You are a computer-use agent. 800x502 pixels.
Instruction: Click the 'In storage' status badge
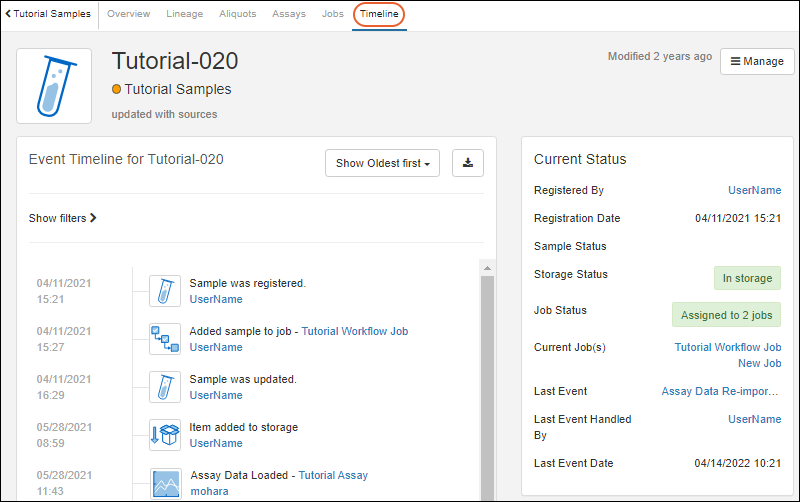point(747,278)
